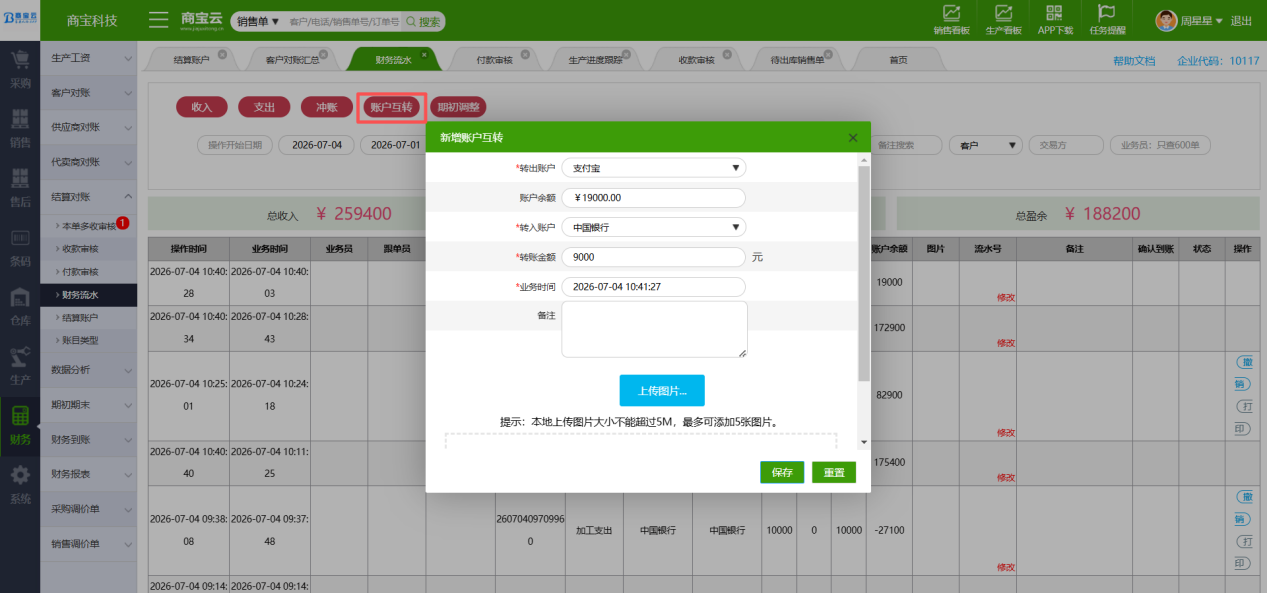1267x593 pixels.
Task: Switch to the 首页 tab
Action: pyautogui.click(x=898, y=60)
